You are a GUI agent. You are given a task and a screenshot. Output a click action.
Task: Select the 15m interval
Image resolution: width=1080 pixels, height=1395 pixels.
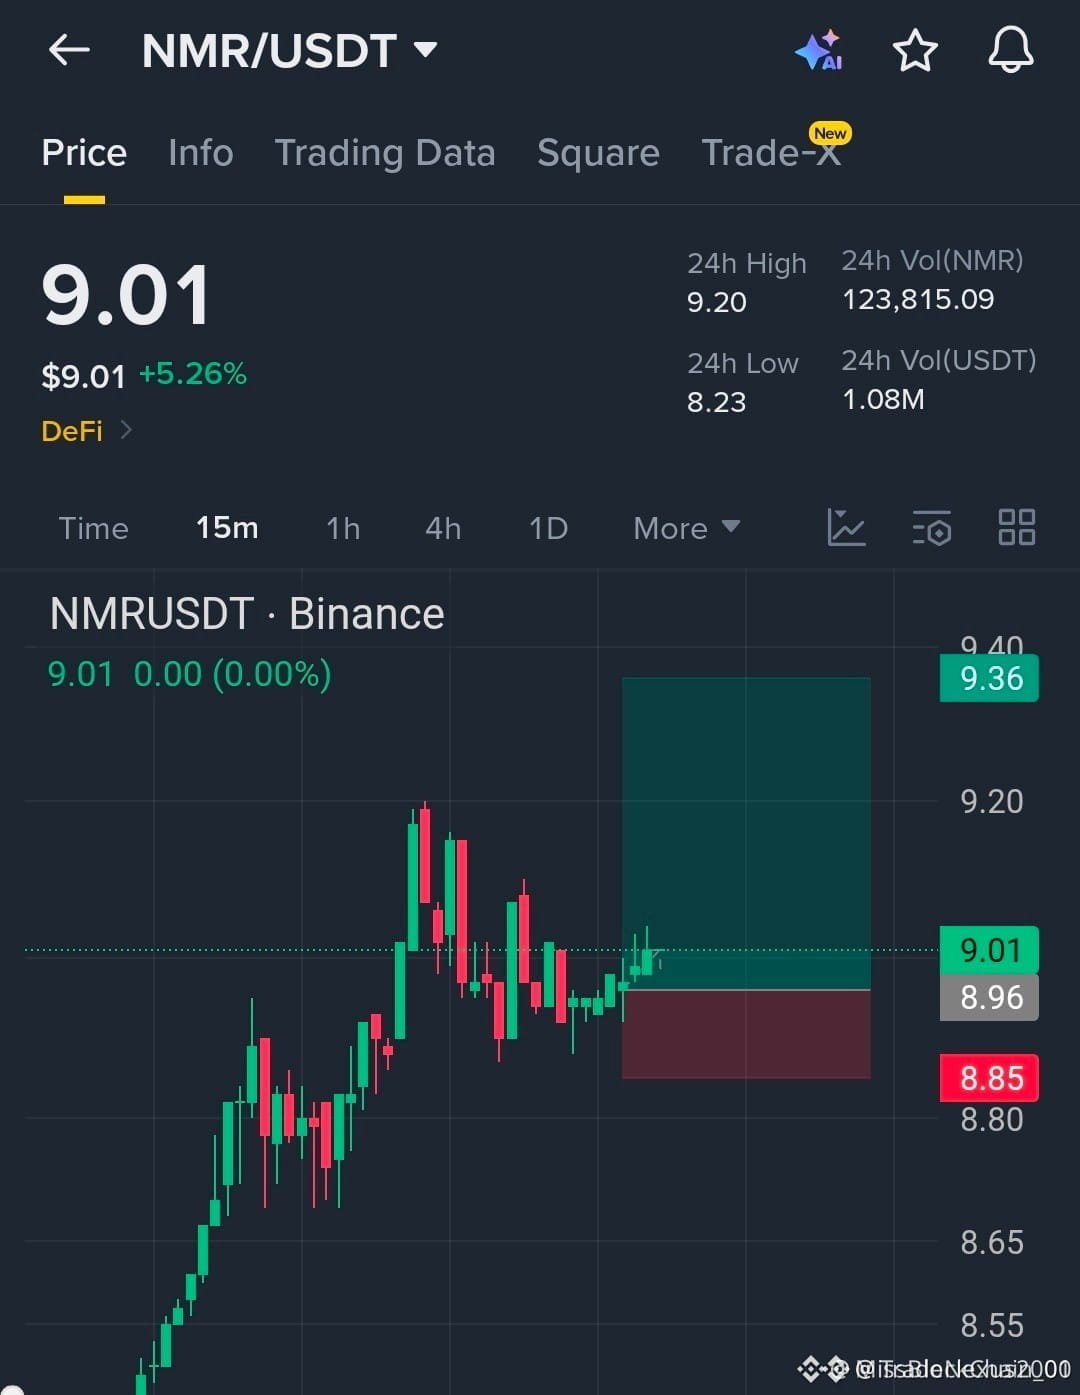click(x=227, y=528)
